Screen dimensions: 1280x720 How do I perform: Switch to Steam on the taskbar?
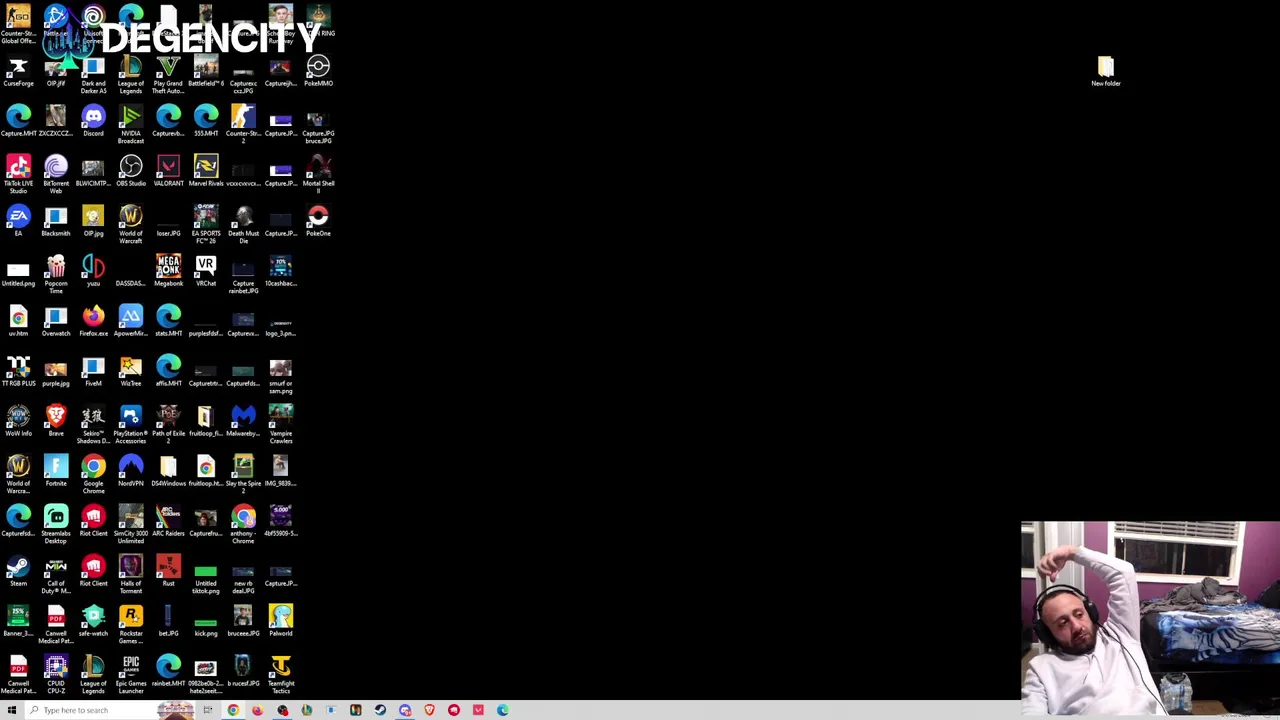(x=380, y=710)
